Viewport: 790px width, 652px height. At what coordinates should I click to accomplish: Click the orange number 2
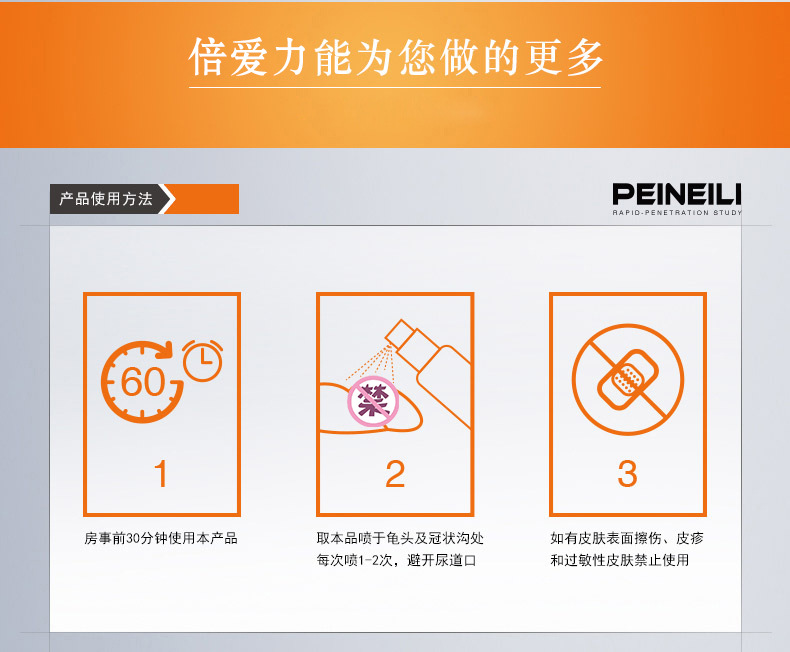coord(395,474)
